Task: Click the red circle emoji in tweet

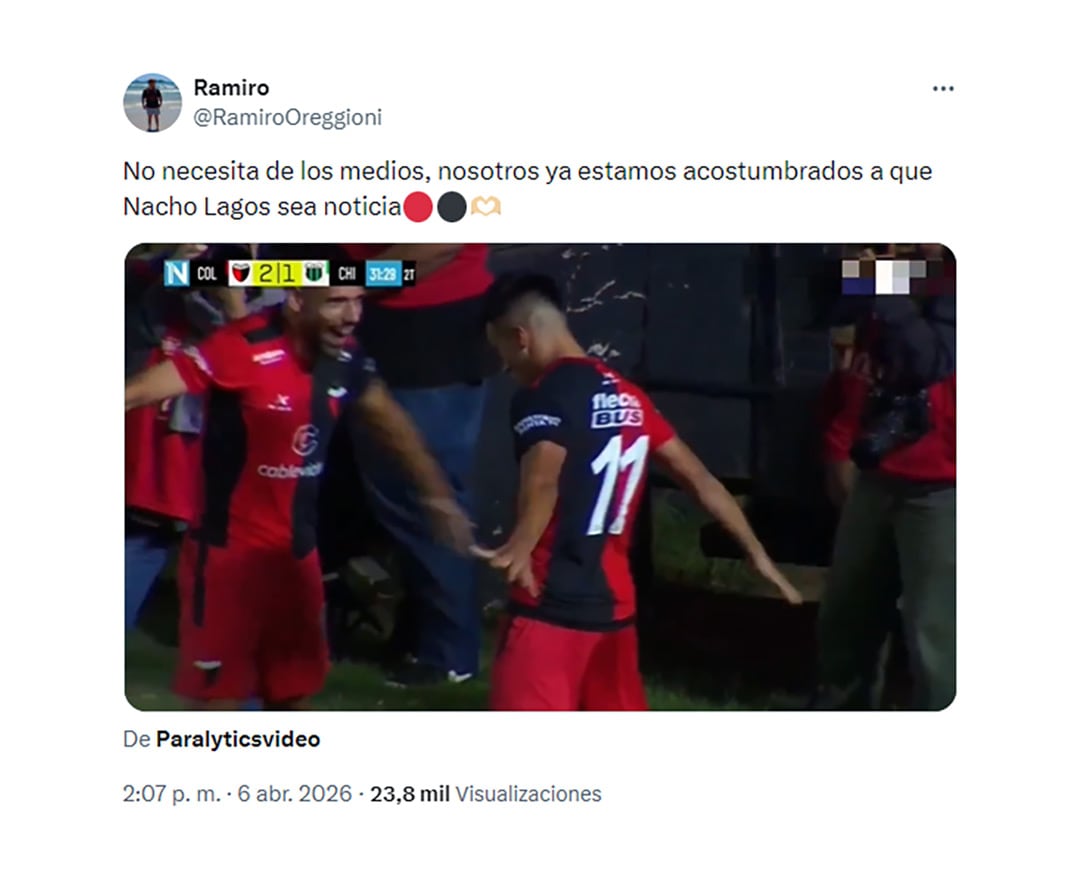Action: (x=417, y=207)
